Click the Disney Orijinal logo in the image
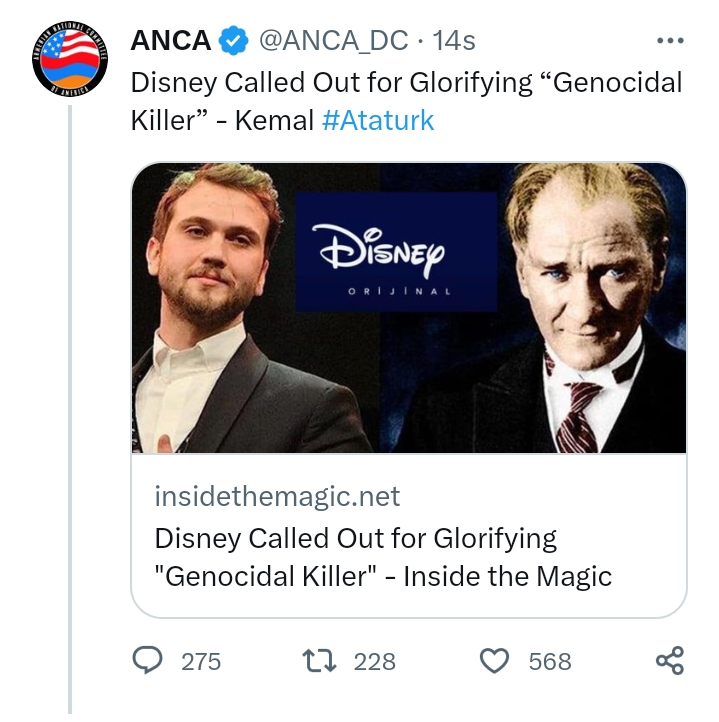The height and width of the screenshot is (722, 719). [x=396, y=252]
